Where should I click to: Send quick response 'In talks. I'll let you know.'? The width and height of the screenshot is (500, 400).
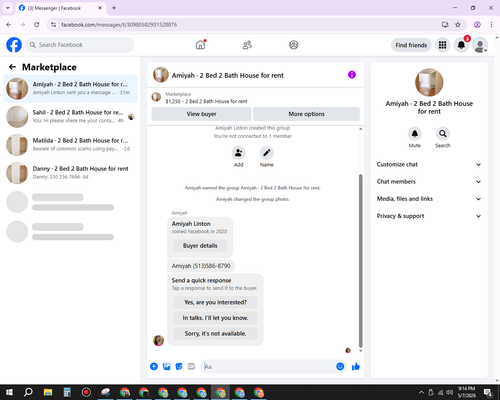215,318
